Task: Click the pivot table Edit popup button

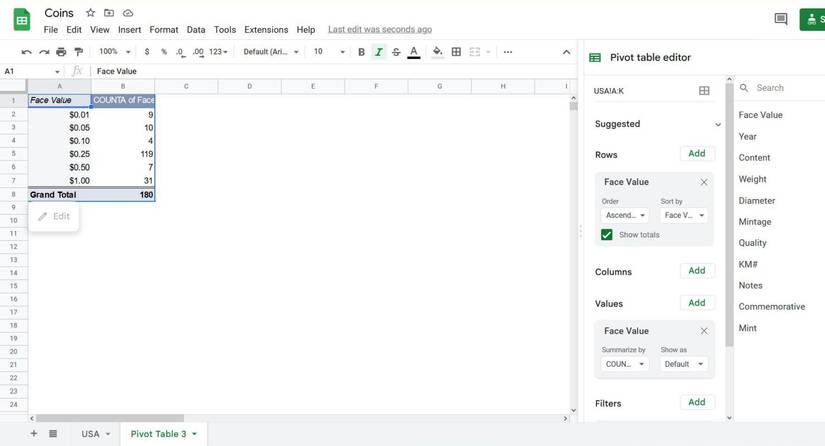Action: pyautogui.click(x=54, y=216)
